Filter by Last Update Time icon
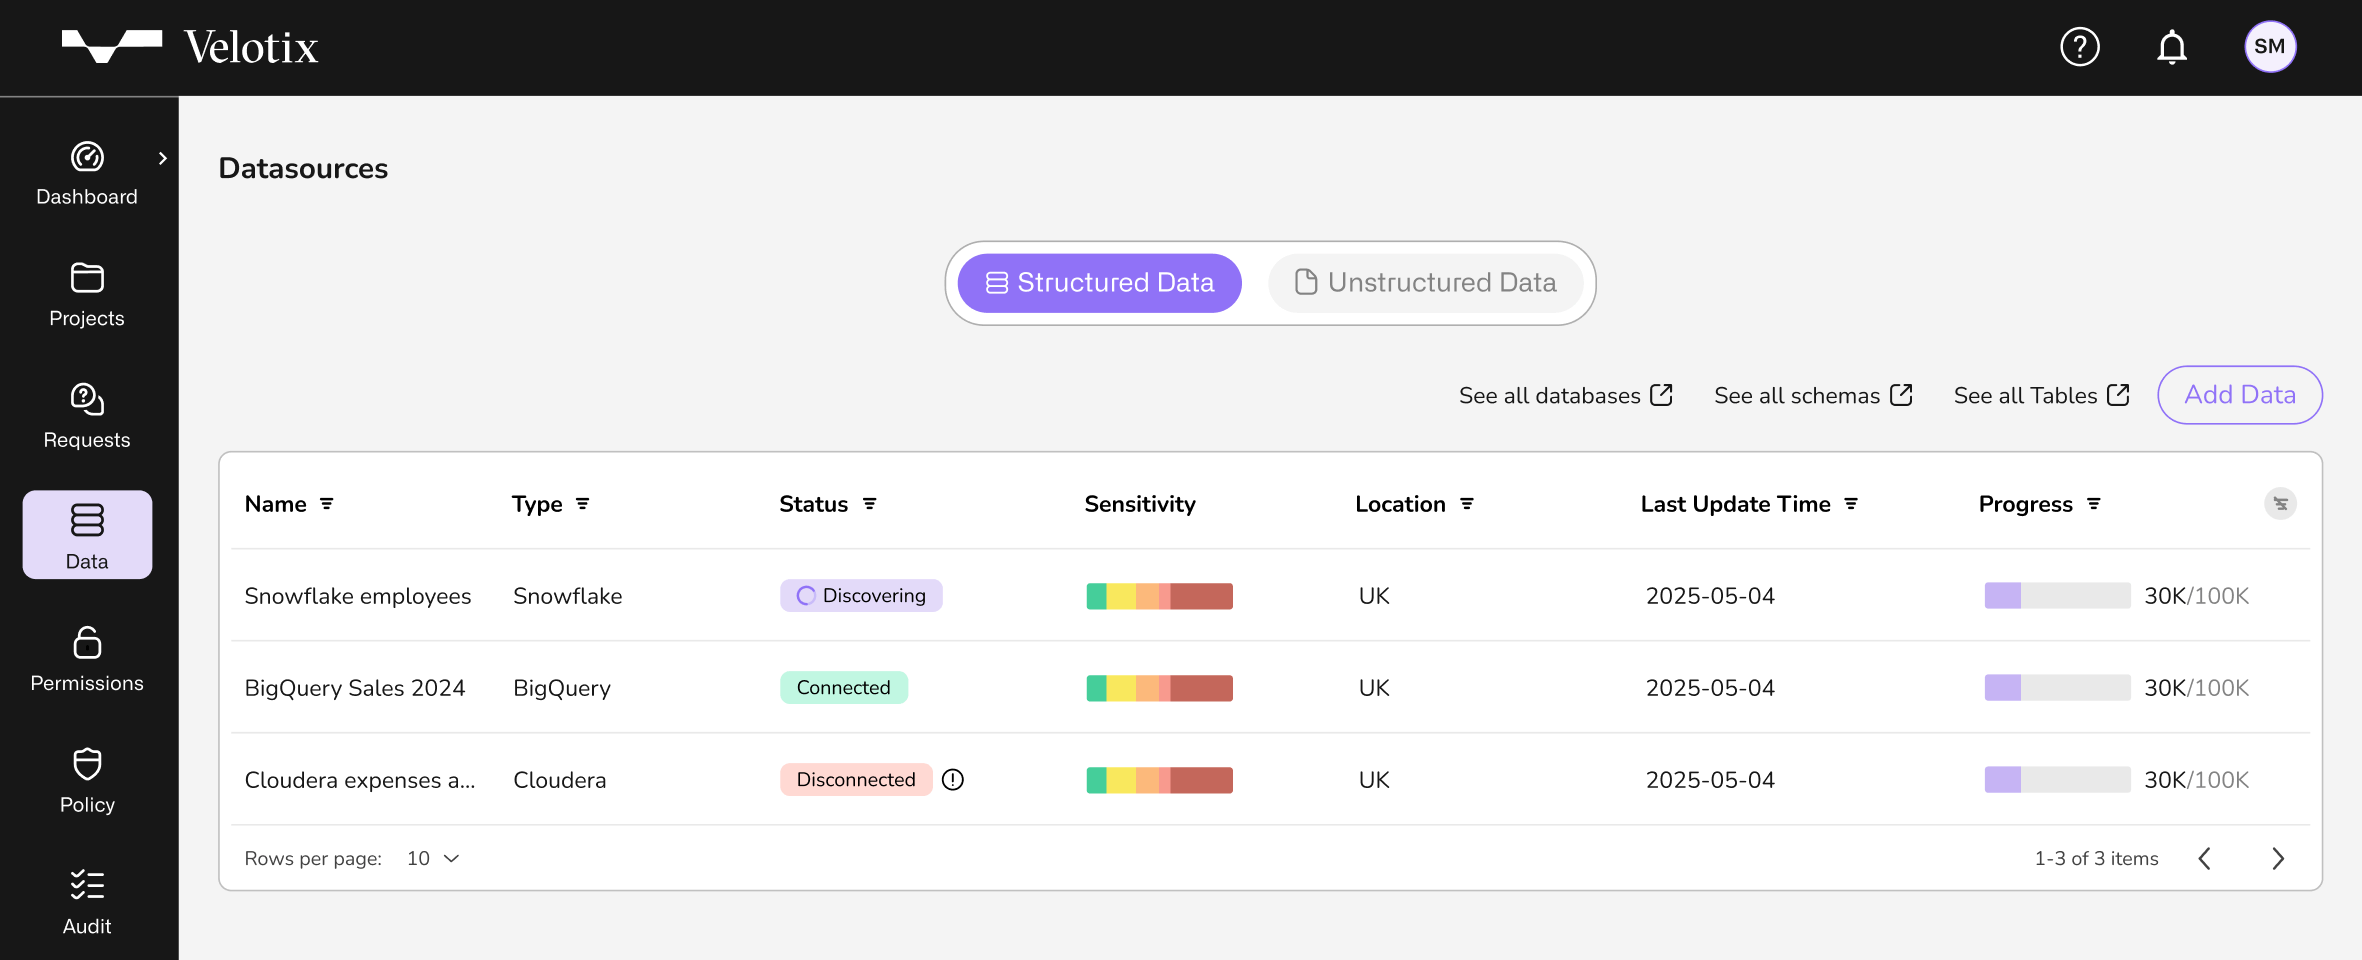Viewport: 2362px width, 960px height. [x=1851, y=504]
